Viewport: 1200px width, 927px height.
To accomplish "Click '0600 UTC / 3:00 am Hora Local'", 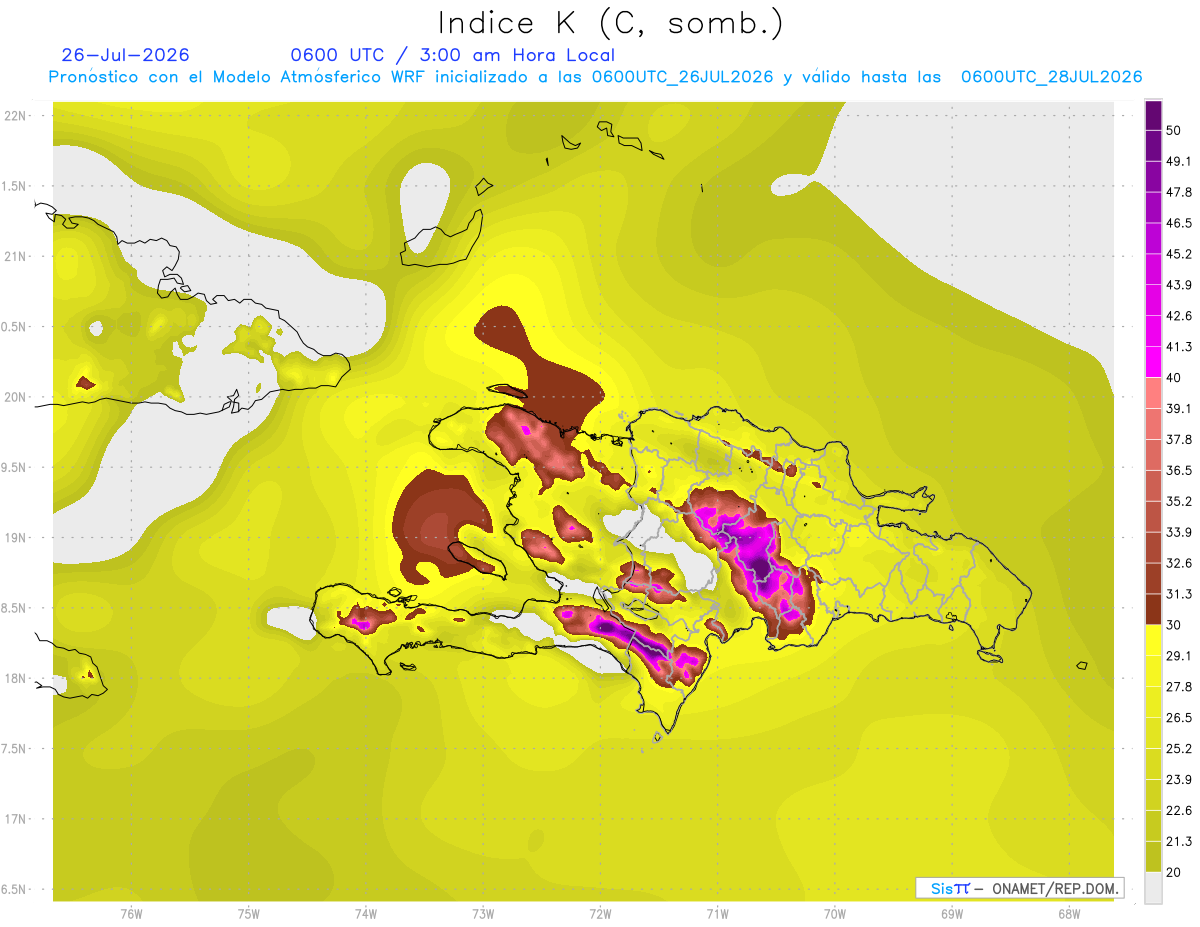I will pyautogui.click(x=453, y=55).
